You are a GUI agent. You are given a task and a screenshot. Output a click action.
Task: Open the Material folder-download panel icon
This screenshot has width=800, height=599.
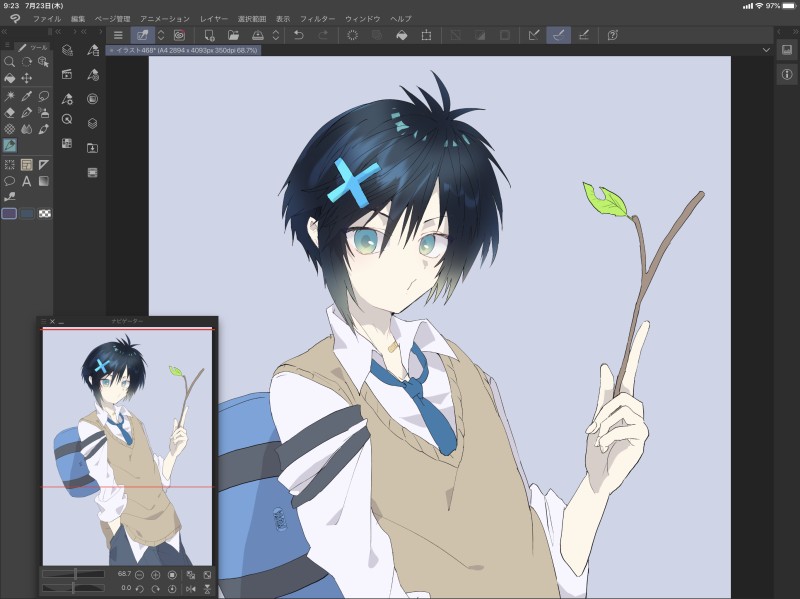[92, 148]
